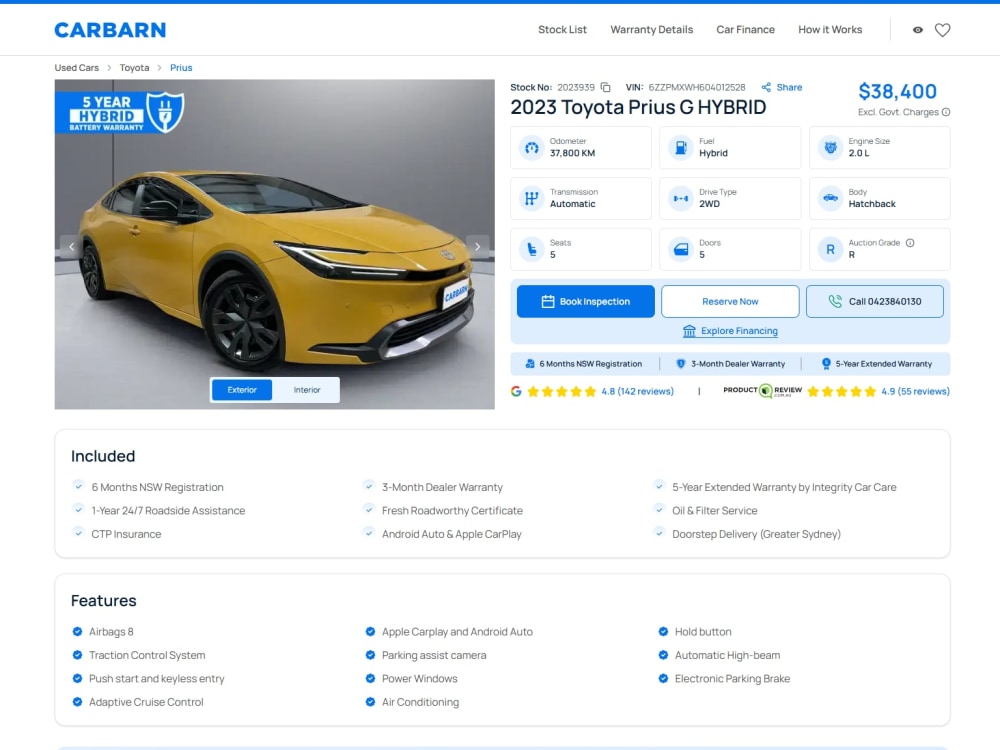
Task: Open How it Works
Action: point(830,29)
